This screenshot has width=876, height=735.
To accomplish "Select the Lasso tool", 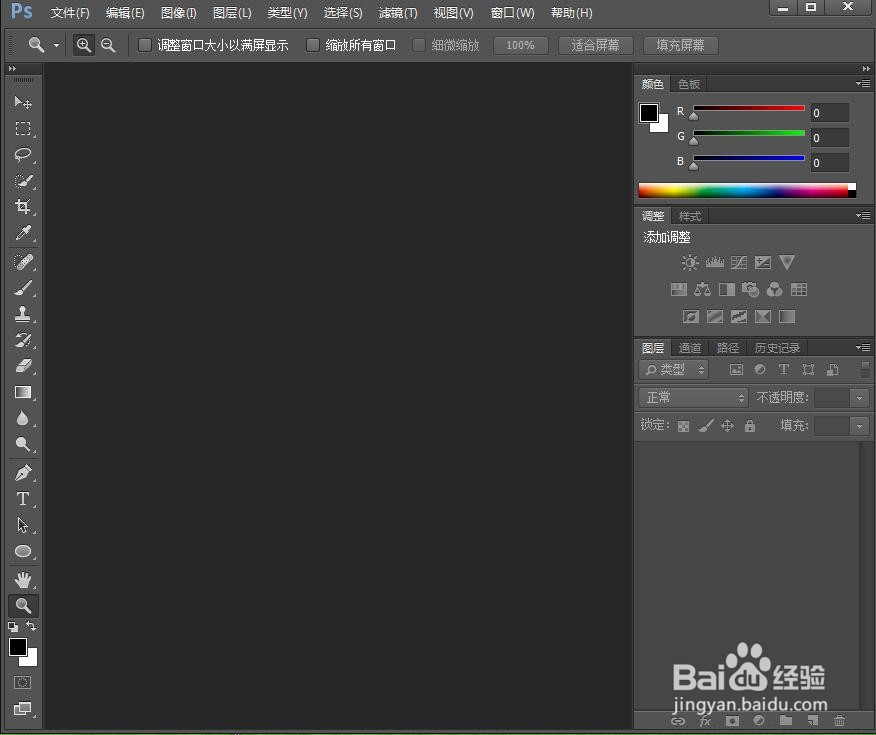I will (23, 155).
